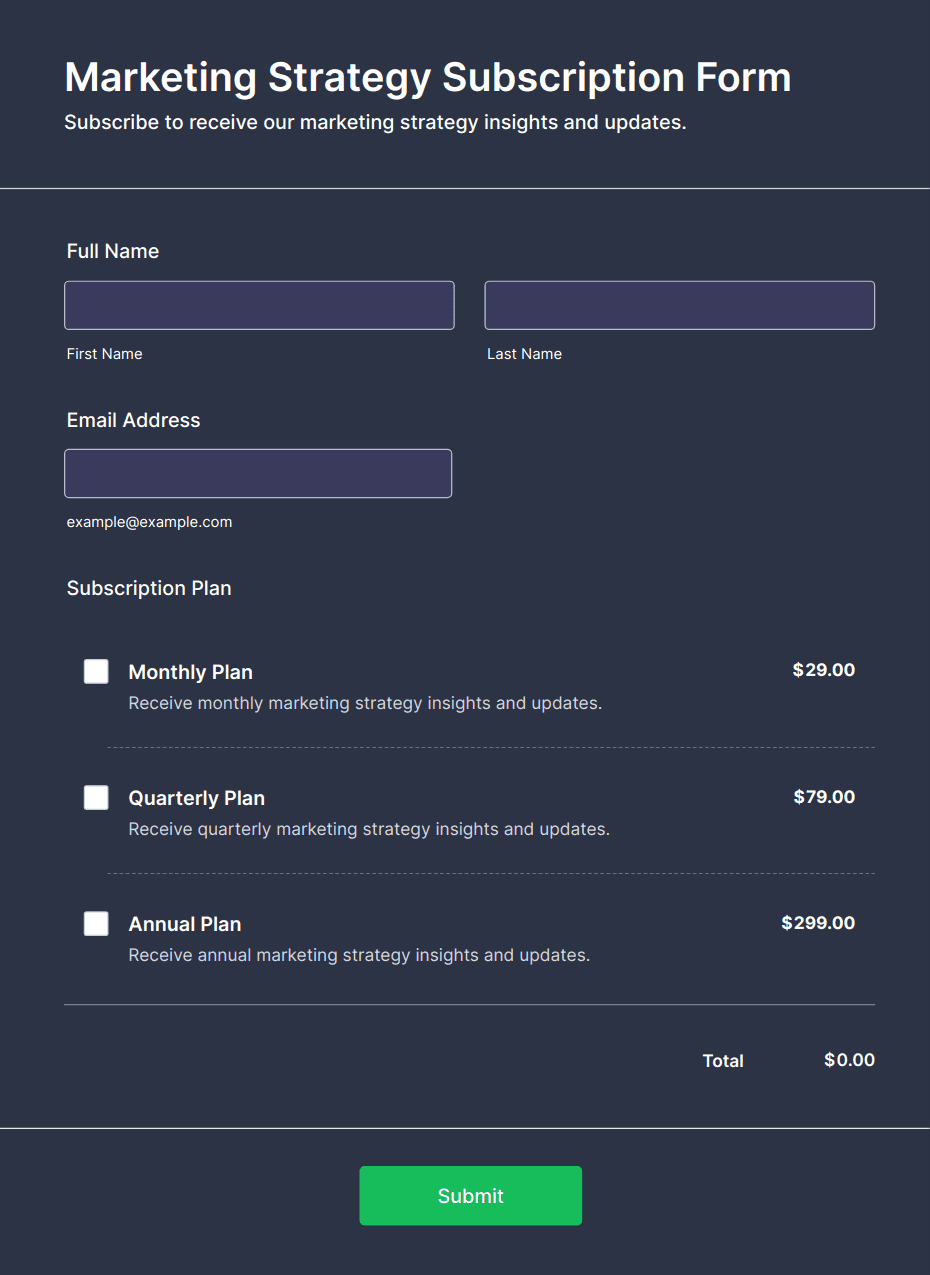The width and height of the screenshot is (930, 1275).
Task: Click the Email Address label
Action: [x=134, y=420]
